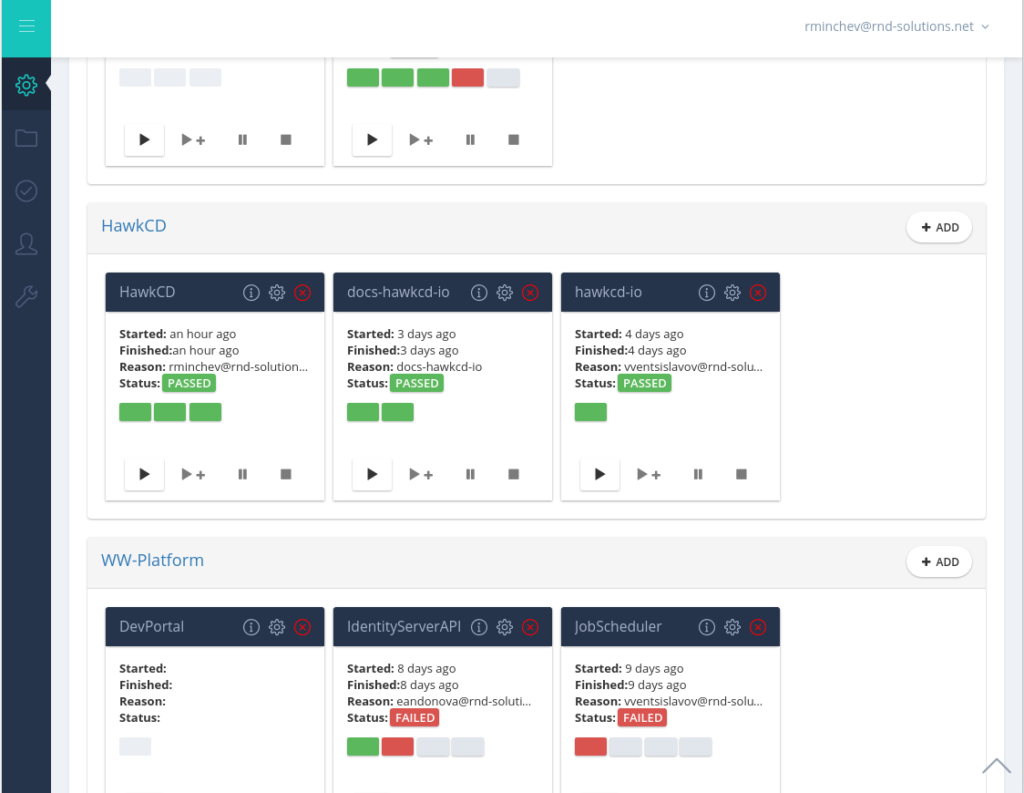The image size is (1024, 793).
Task: View info for docs-hawkcd-io pipeline
Action: click(x=479, y=292)
